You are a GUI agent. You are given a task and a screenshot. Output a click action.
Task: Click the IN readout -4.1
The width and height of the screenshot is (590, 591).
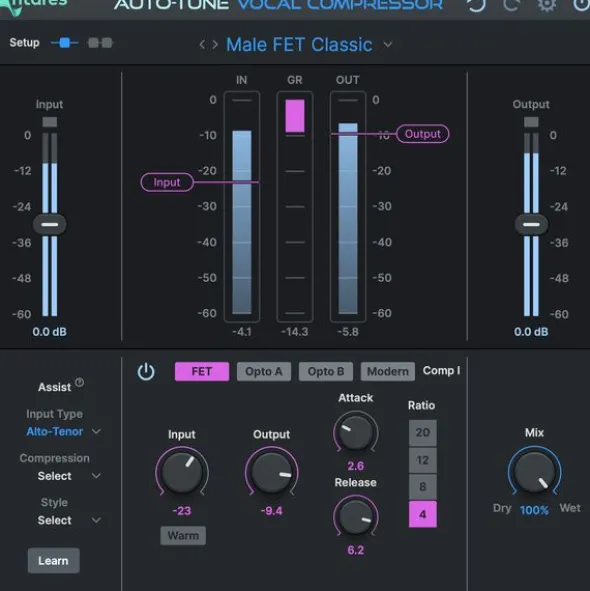242,332
